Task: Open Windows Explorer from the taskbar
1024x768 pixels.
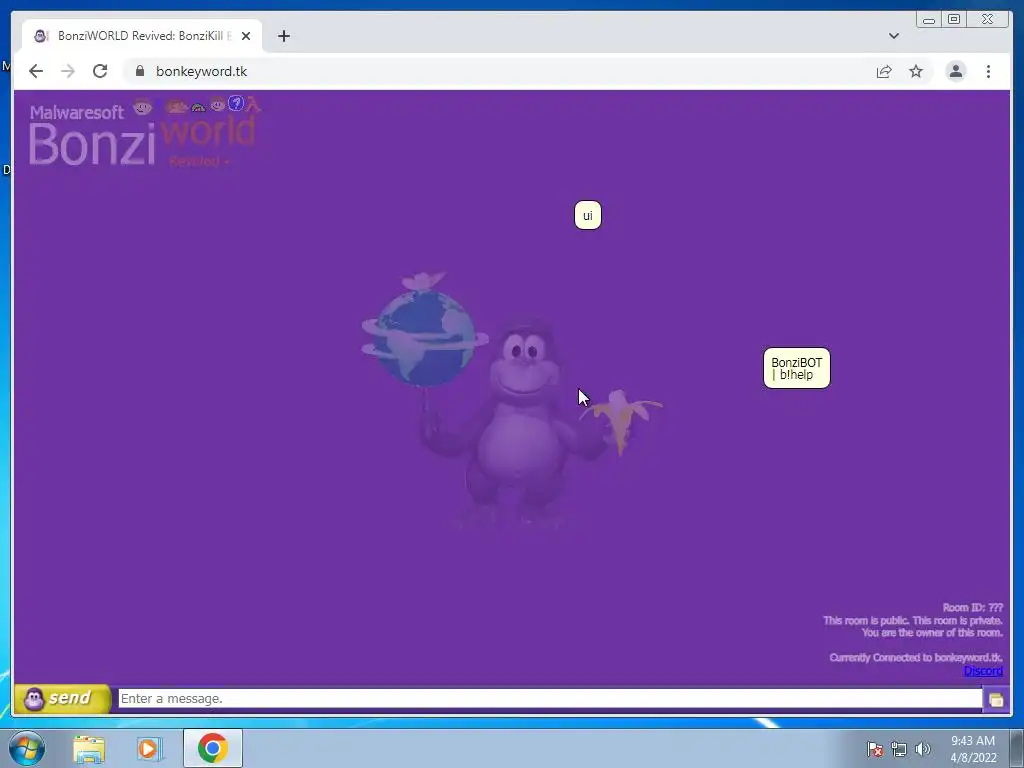Action: (89, 748)
